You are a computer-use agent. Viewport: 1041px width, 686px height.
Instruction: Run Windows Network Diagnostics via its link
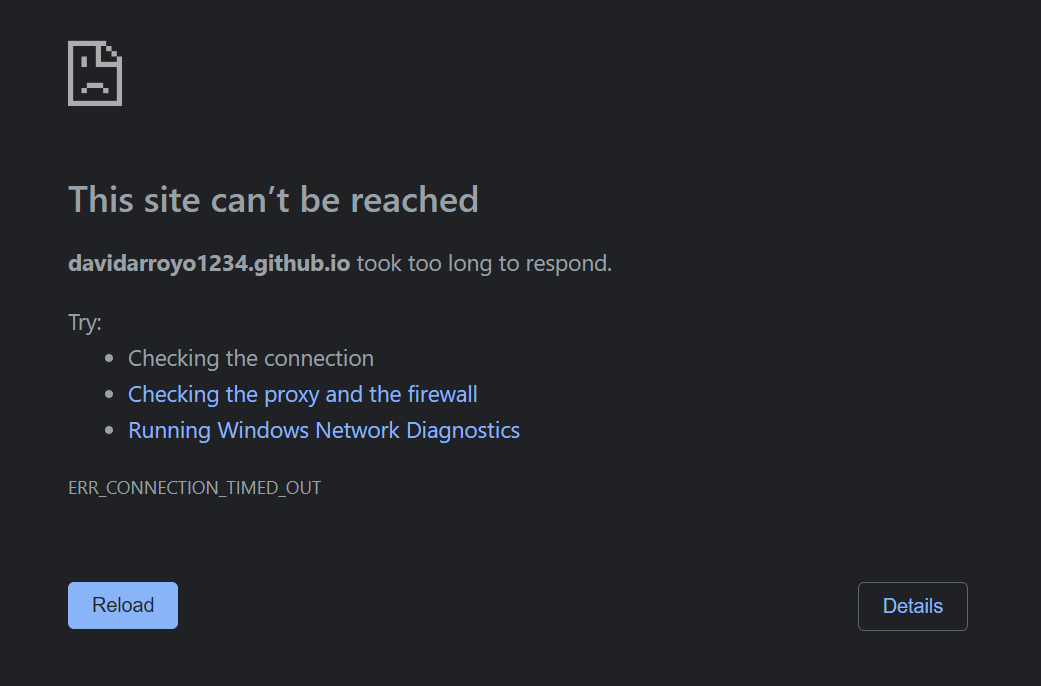pos(324,430)
